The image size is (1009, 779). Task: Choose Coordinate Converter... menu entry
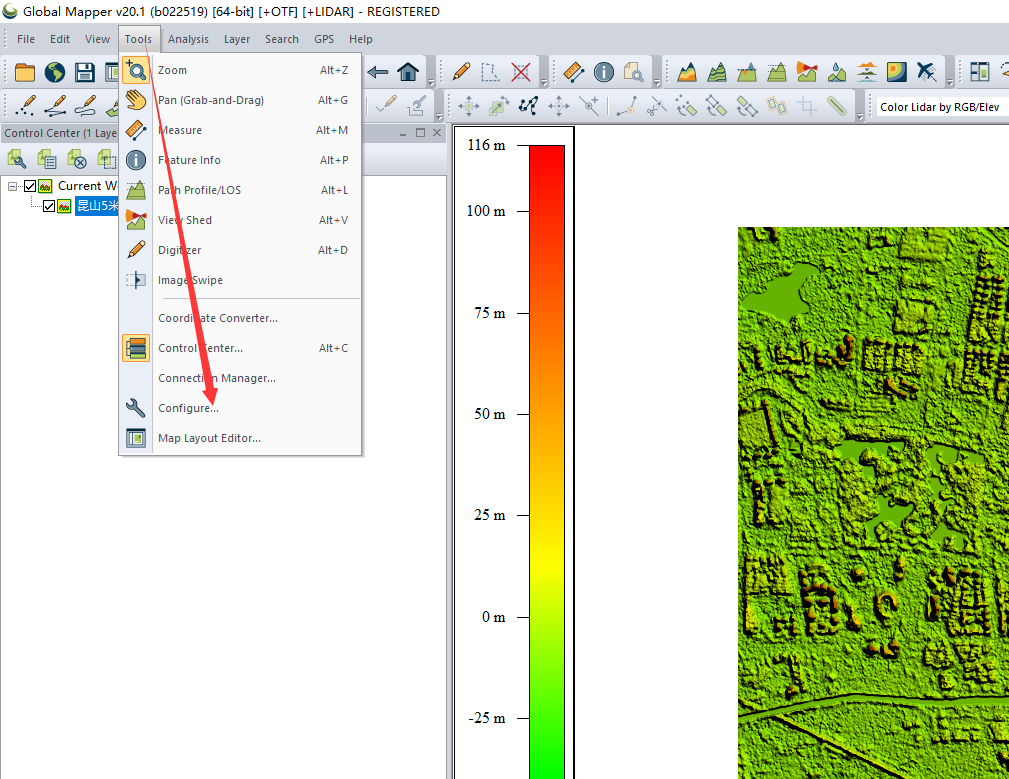pos(240,318)
